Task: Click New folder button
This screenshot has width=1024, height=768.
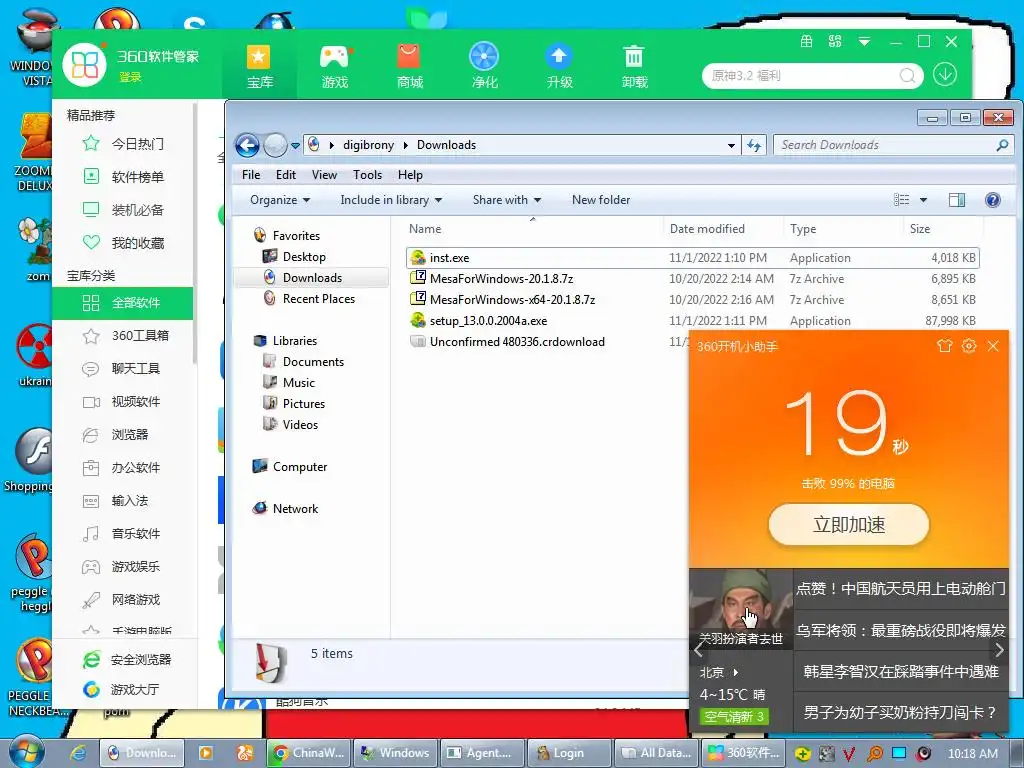Action: pyautogui.click(x=601, y=200)
